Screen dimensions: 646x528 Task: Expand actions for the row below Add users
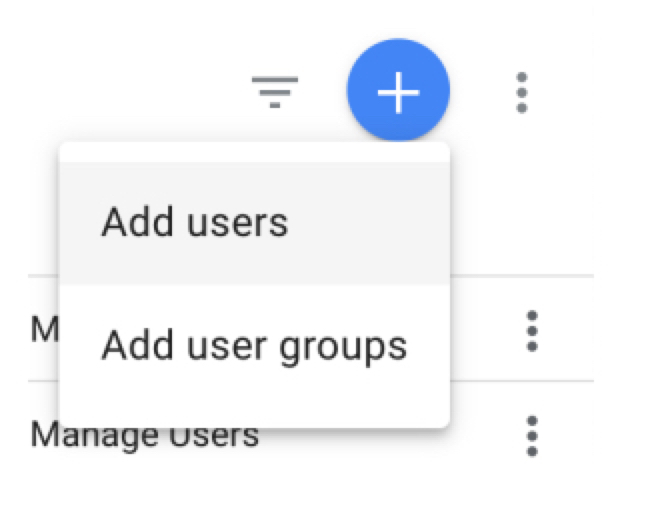tap(532, 331)
